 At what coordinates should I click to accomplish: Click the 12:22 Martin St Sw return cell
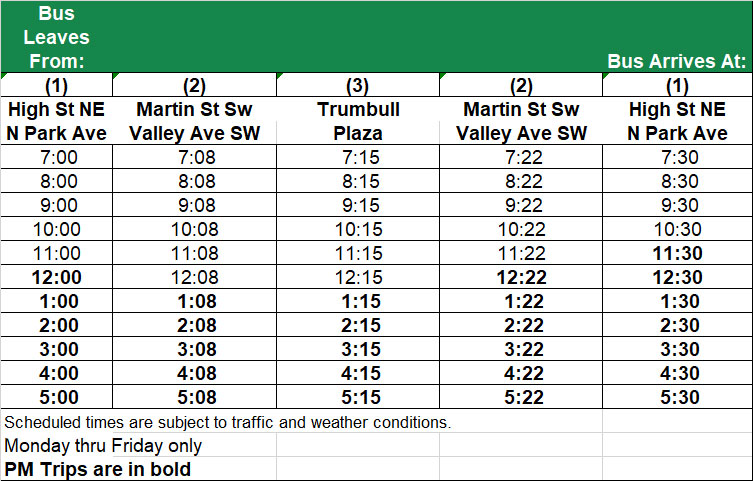point(521,277)
